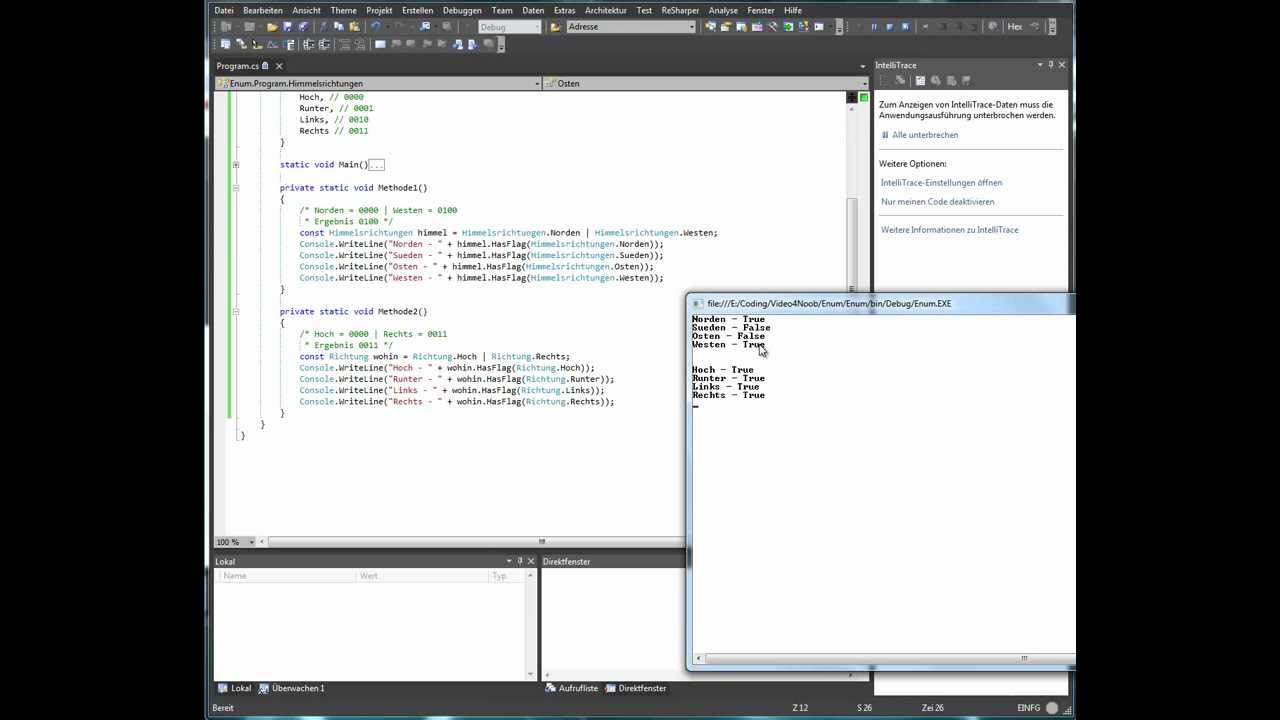Open the Toolbox icon with hammer

pos(773,27)
